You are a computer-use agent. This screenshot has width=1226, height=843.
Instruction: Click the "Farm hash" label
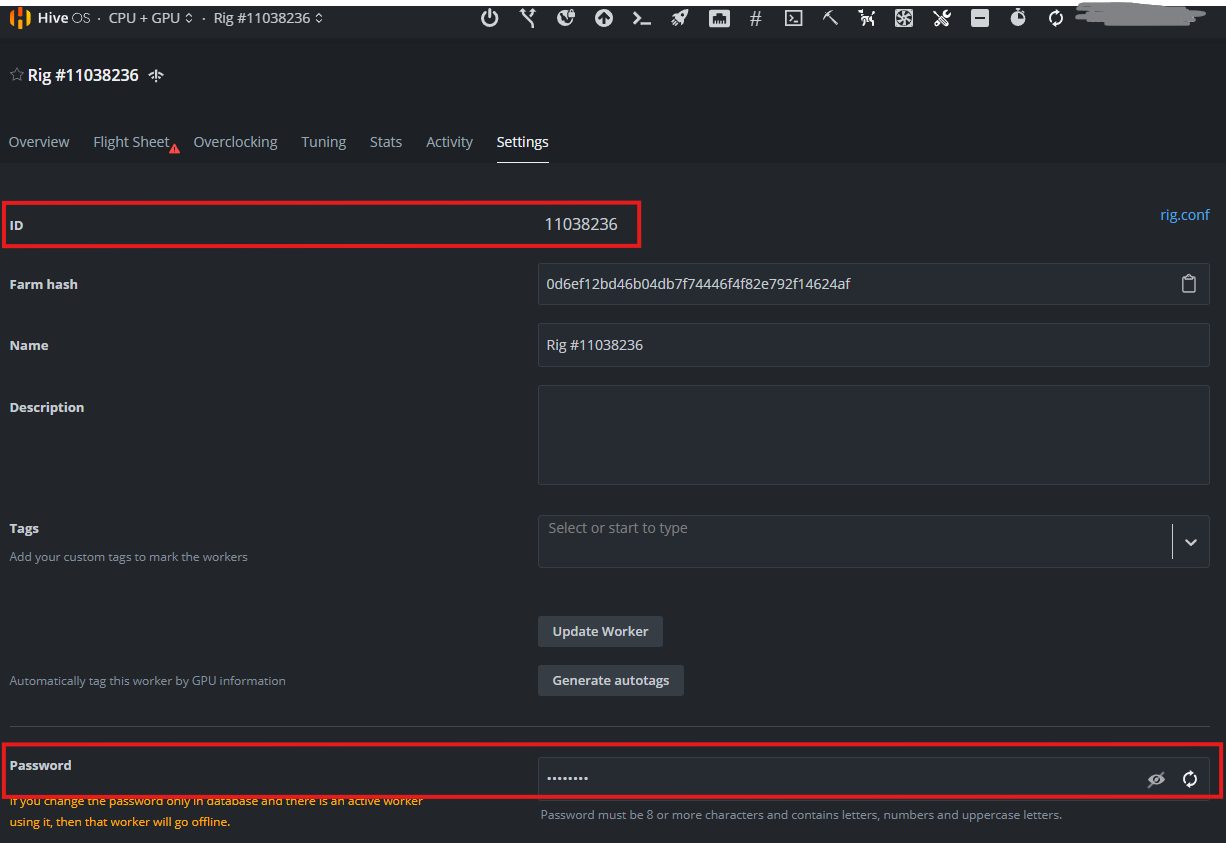coord(44,284)
